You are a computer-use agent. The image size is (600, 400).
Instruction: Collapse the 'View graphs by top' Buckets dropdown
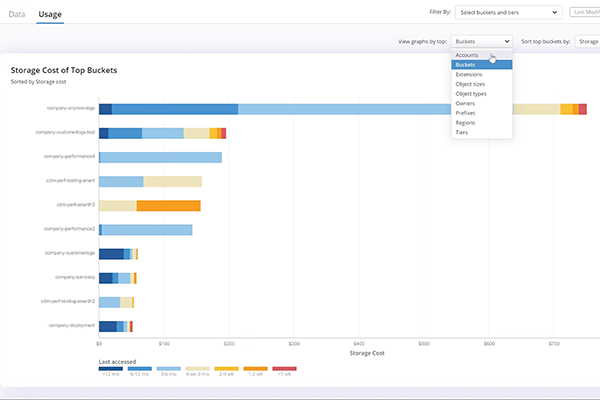482,42
